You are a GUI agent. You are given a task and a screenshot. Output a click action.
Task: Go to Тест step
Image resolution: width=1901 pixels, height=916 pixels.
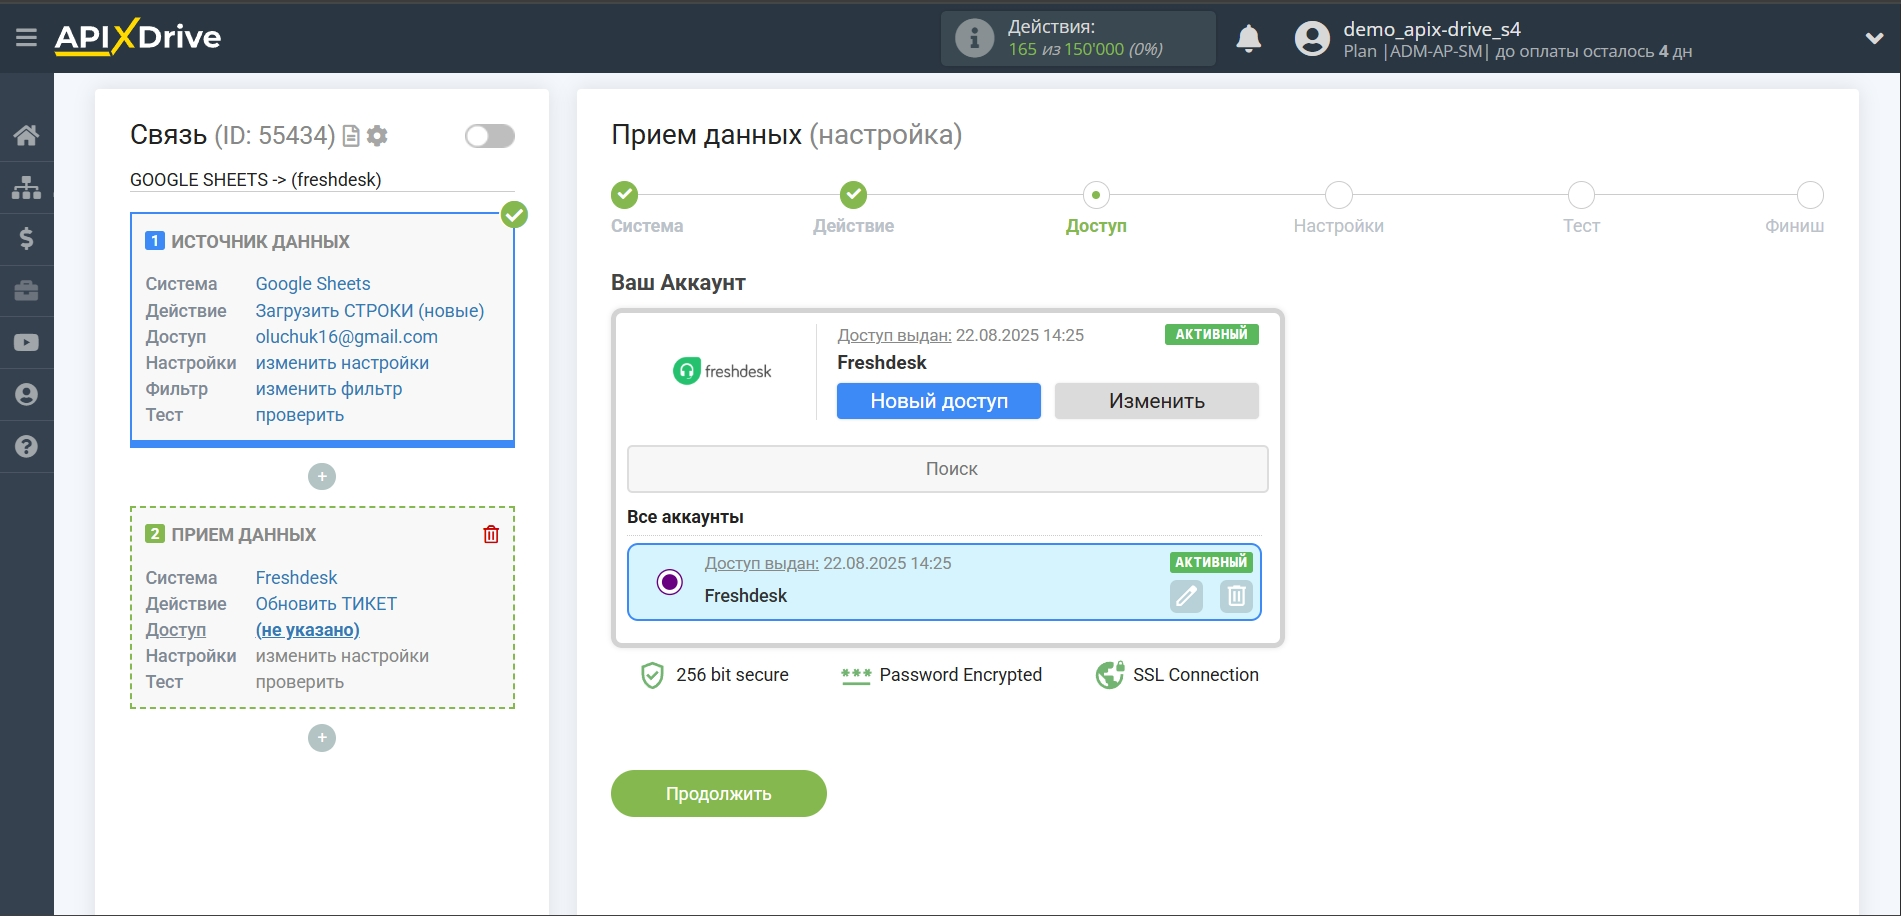(1581, 194)
